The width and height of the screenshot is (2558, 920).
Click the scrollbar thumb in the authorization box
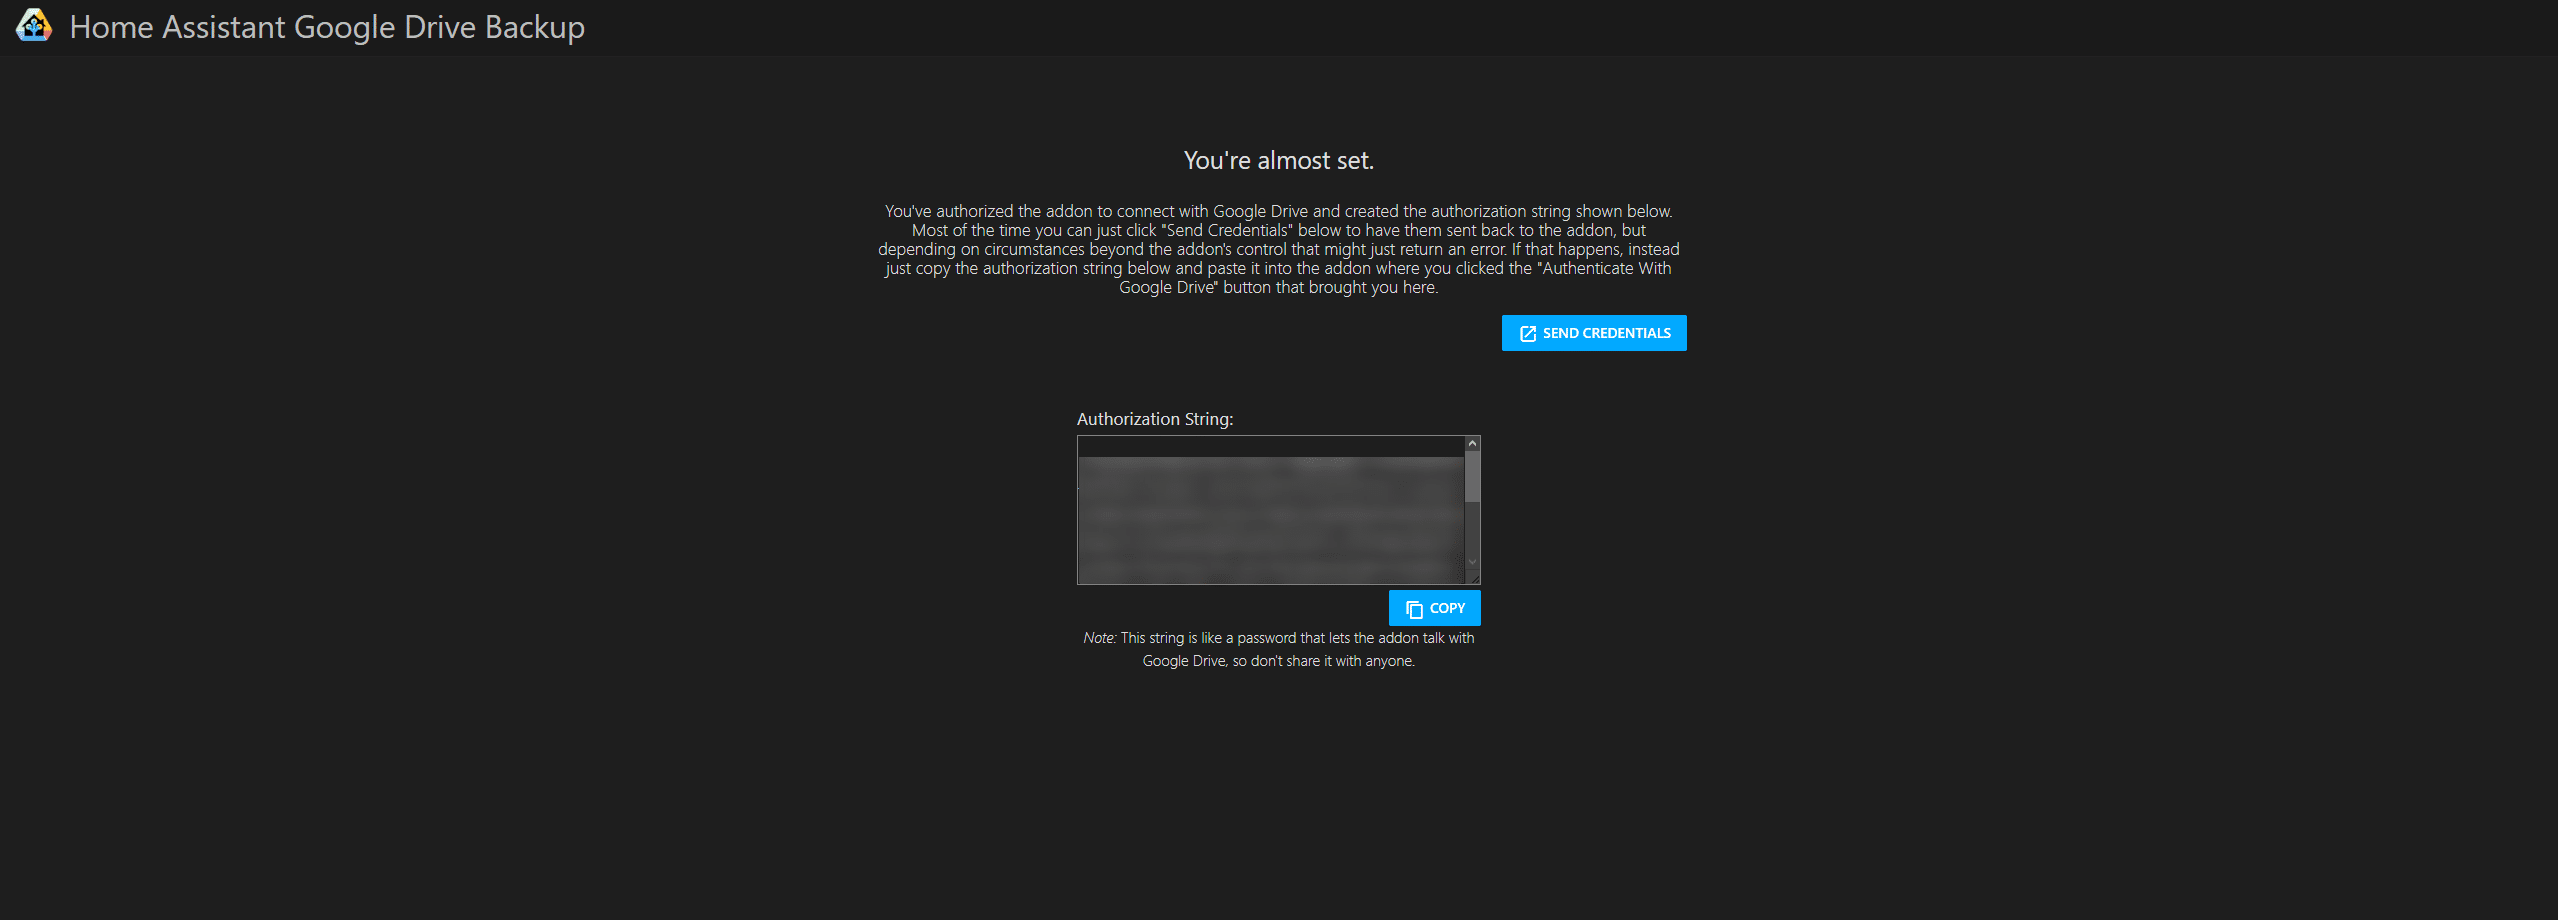click(x=1472, y=476)
